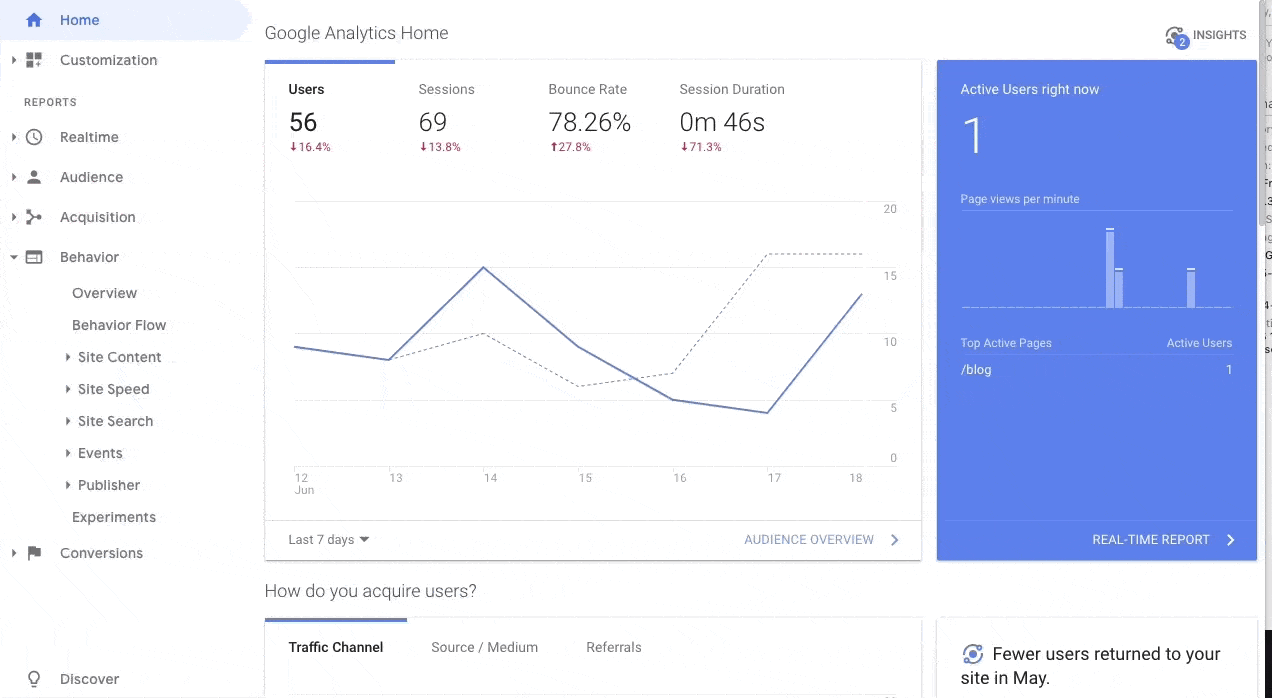Click the Google Analytics Home title
Image resolution: width=1272 pixels, height=698 pixels.
[356, 33]
